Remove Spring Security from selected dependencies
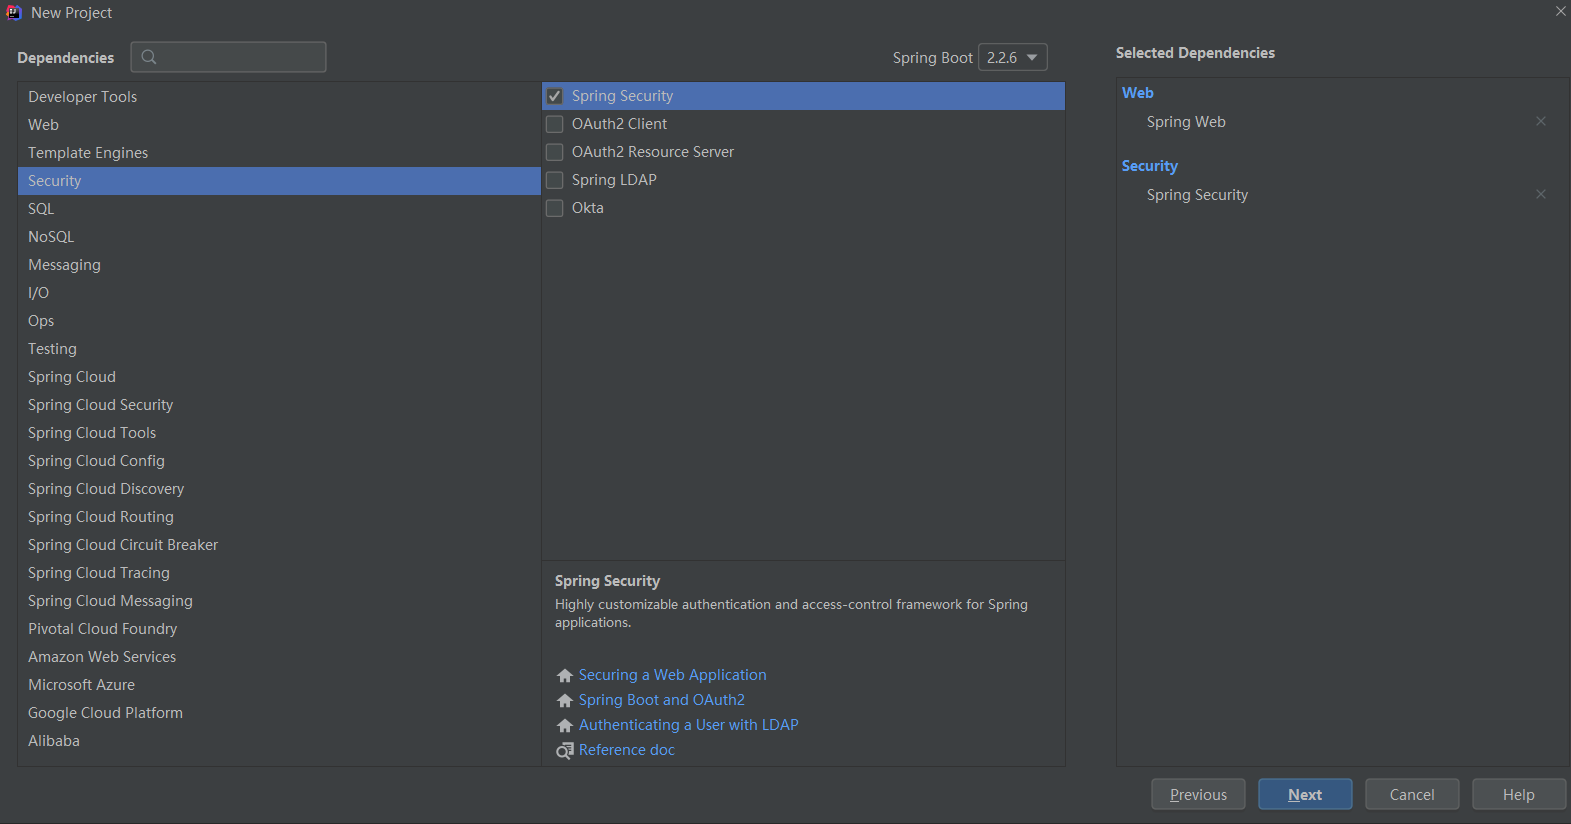 1541,194
